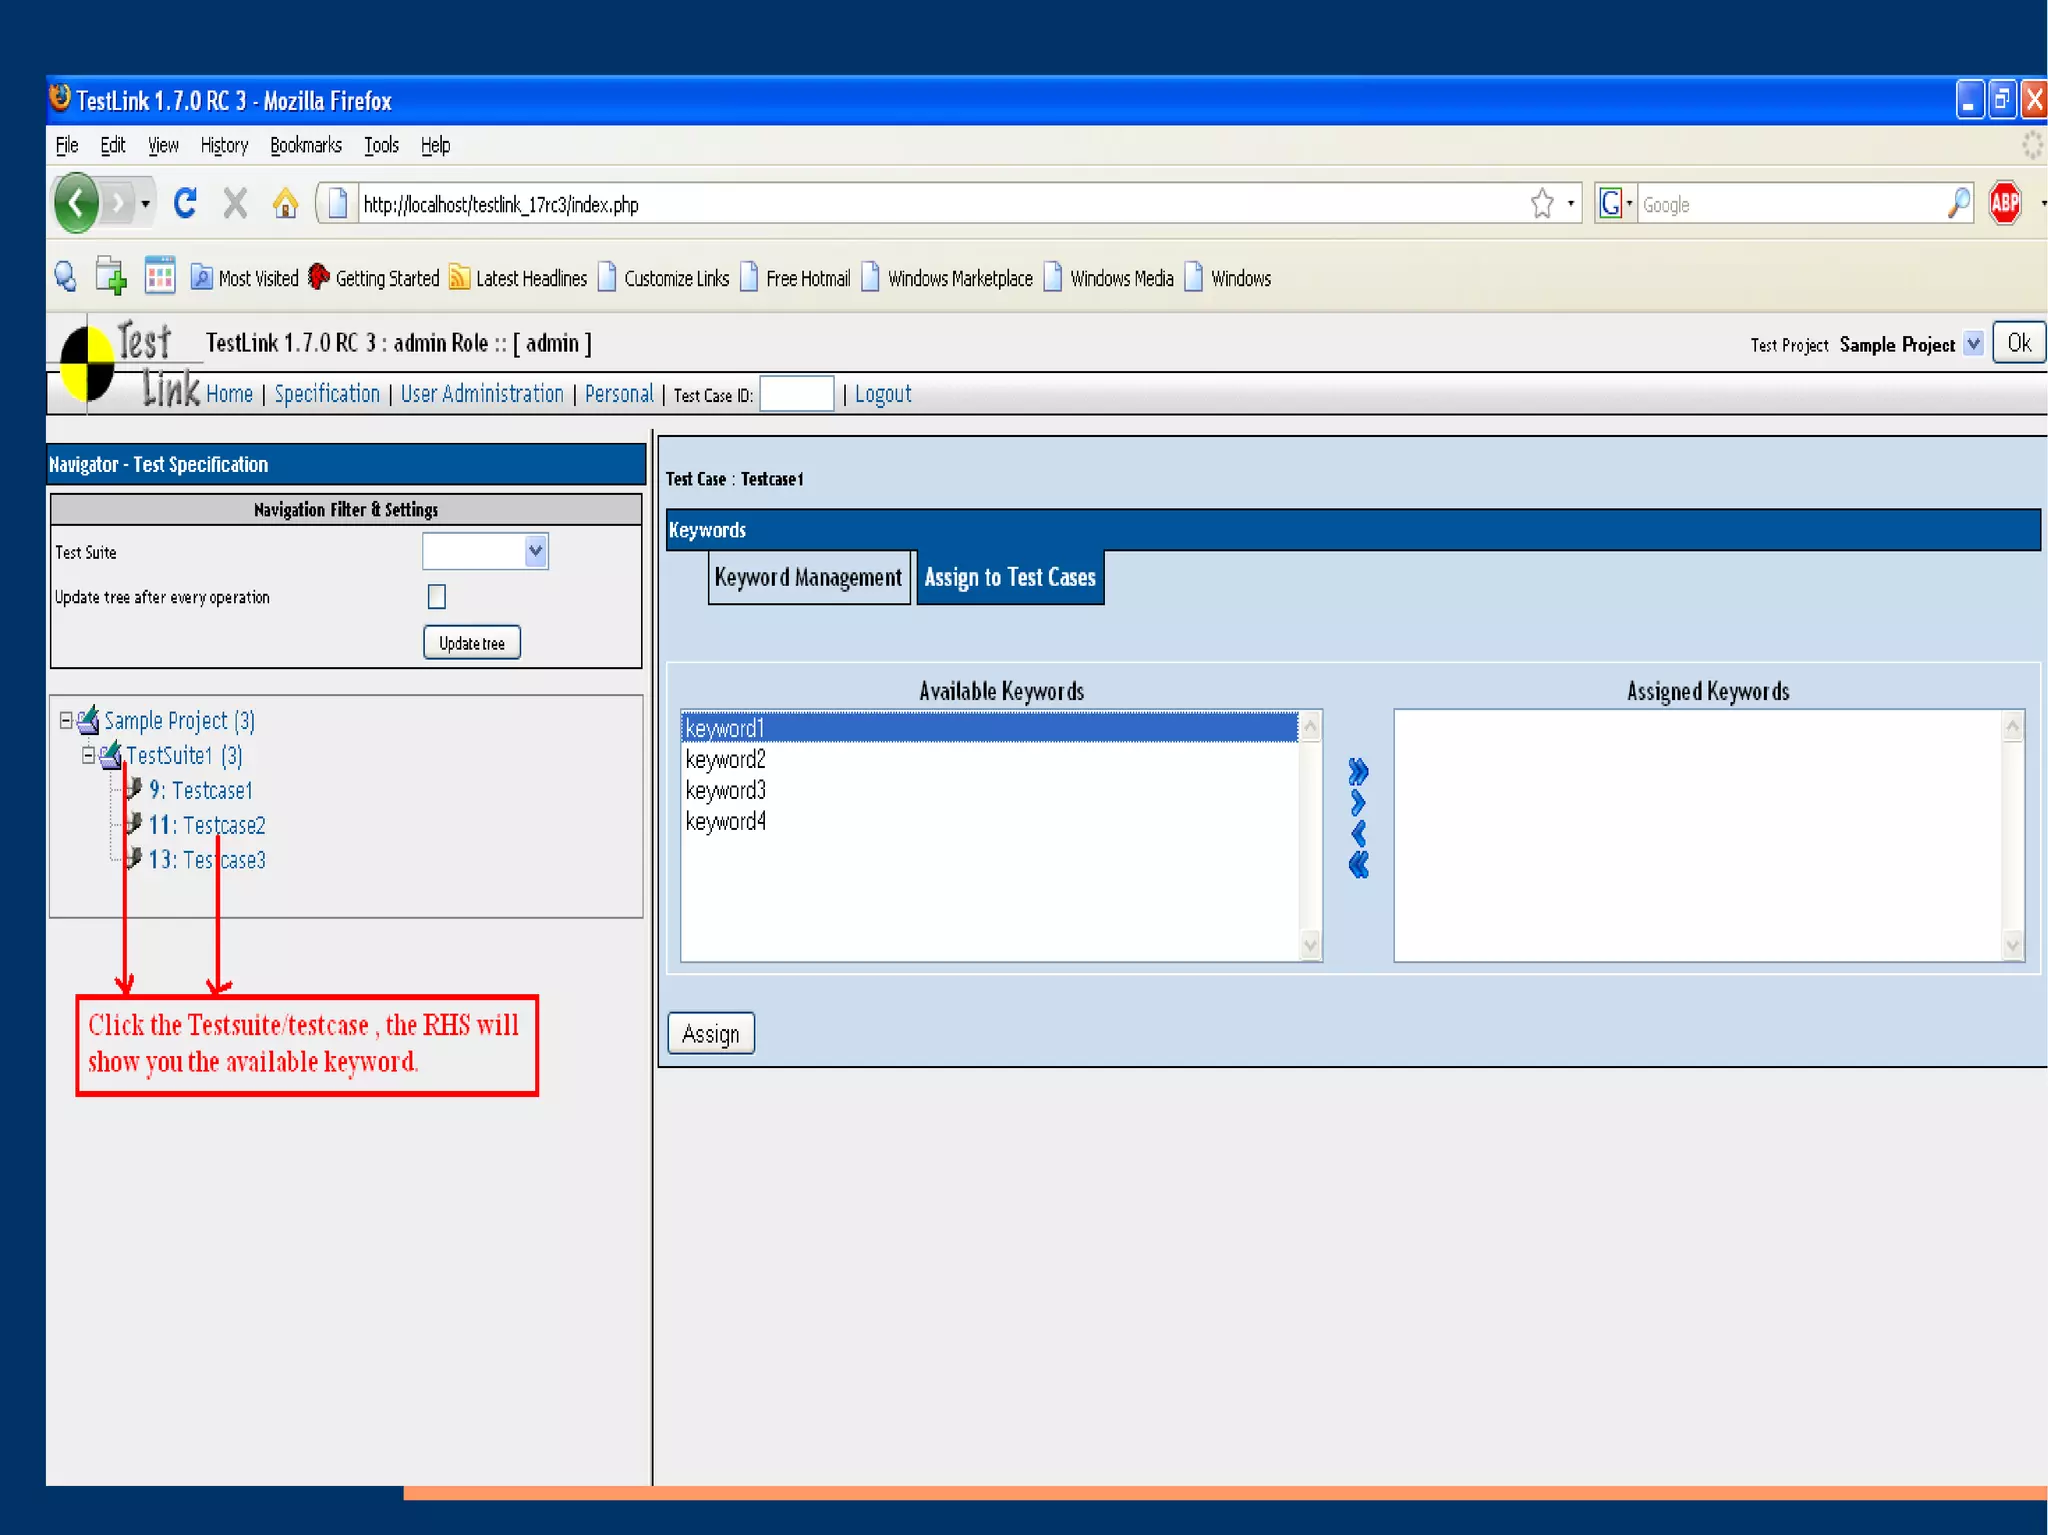The height and width of the screenshot is (1535, 2048).
Task: Click the TestSuite1 folder icon
Action: (x=111, y=754)
